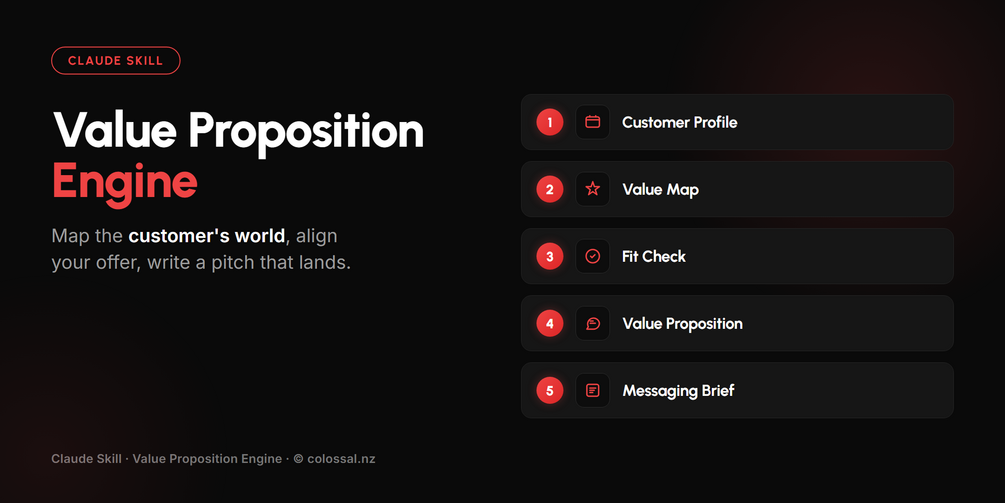Viewport: 1005px width, 503px height.
Task: Open the Value Proposition step text
Action: click(682, 324)
